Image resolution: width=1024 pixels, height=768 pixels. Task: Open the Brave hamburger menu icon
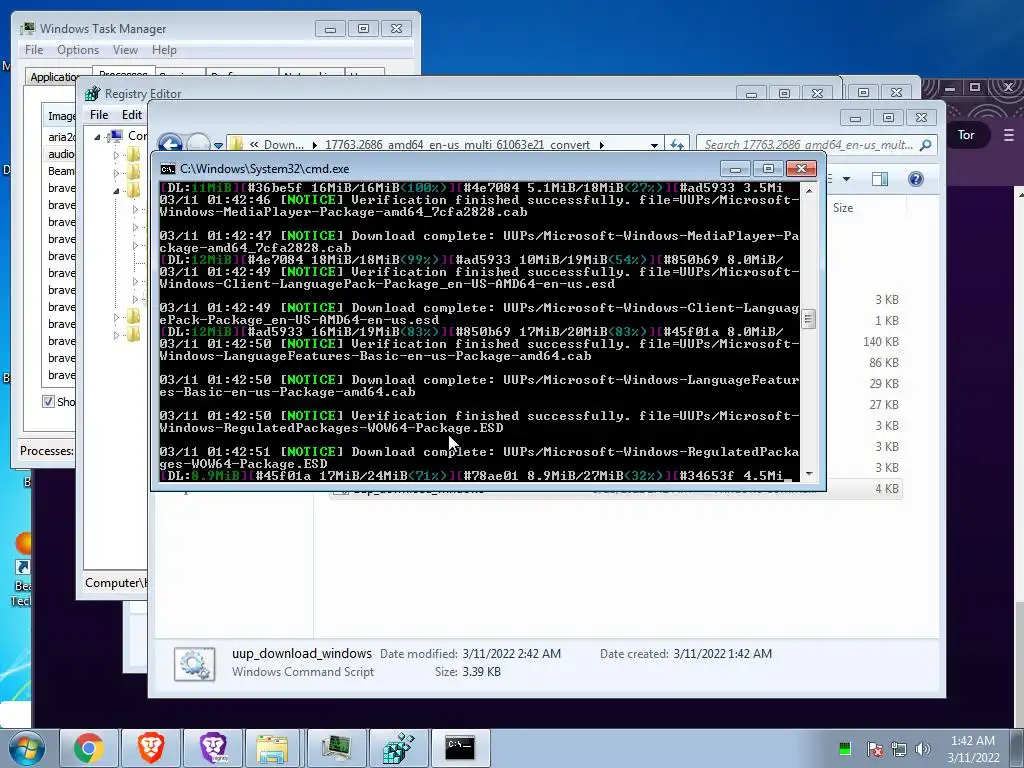pos(1008,135)
